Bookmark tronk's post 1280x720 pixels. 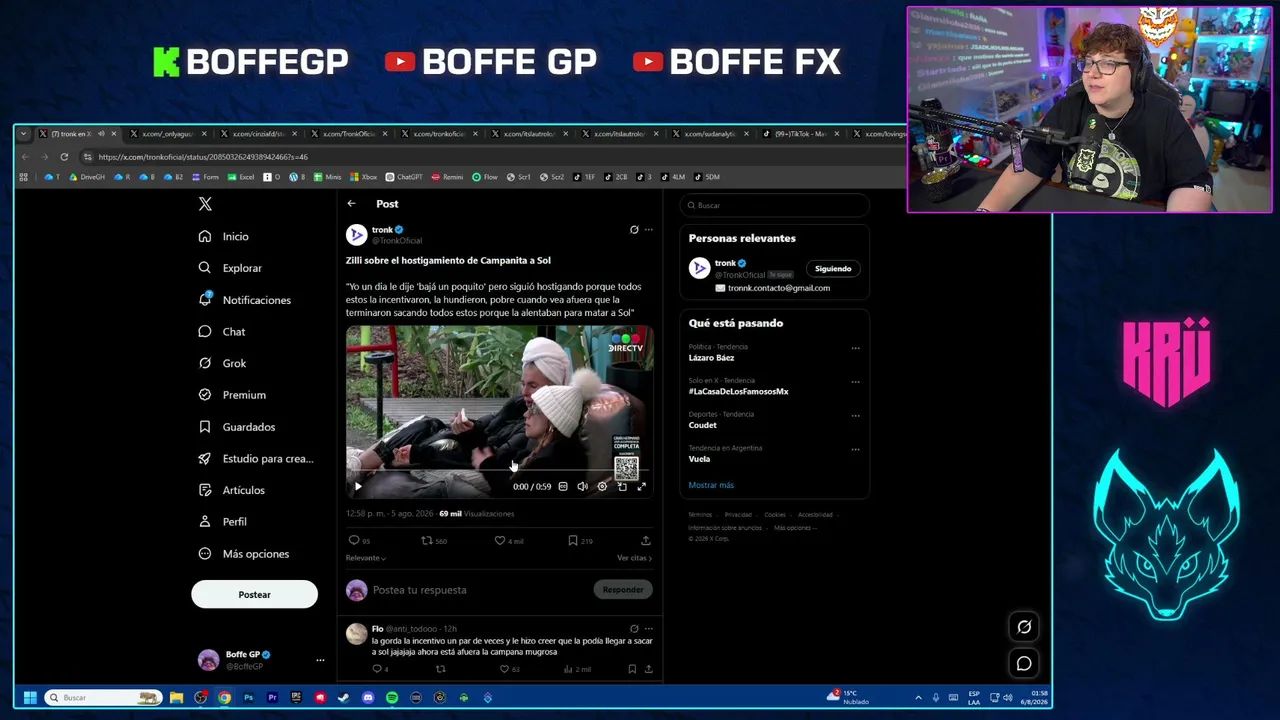click(x=573, y=541)
